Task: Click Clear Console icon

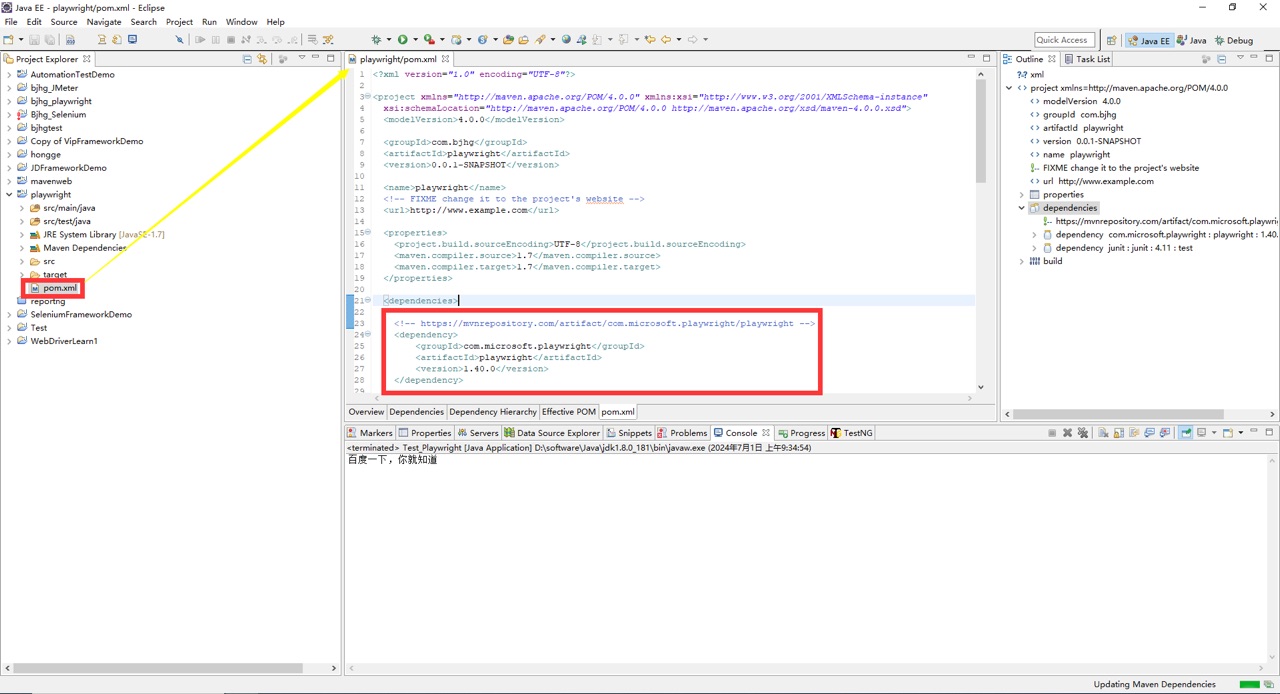Action: click(x=1103, y=433)
